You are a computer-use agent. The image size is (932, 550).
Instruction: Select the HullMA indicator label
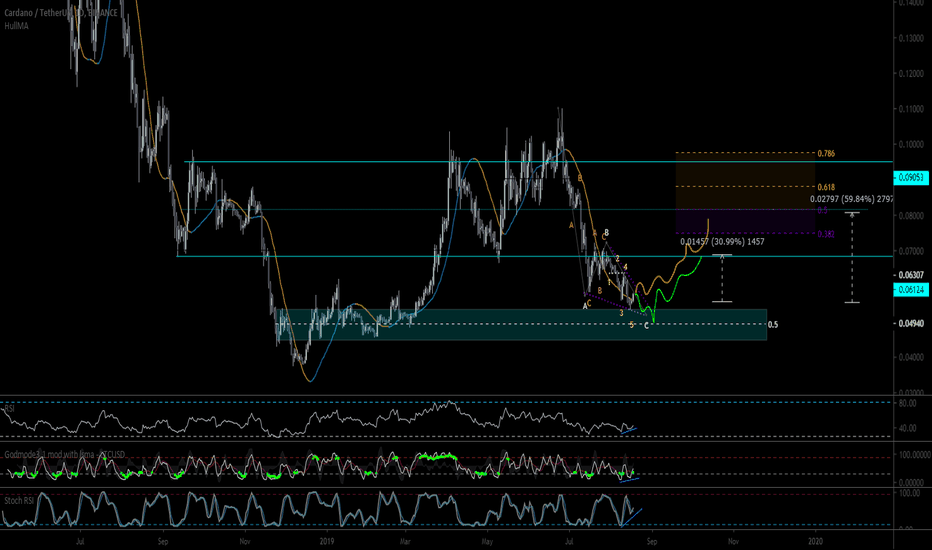click(x=16, y=26)
